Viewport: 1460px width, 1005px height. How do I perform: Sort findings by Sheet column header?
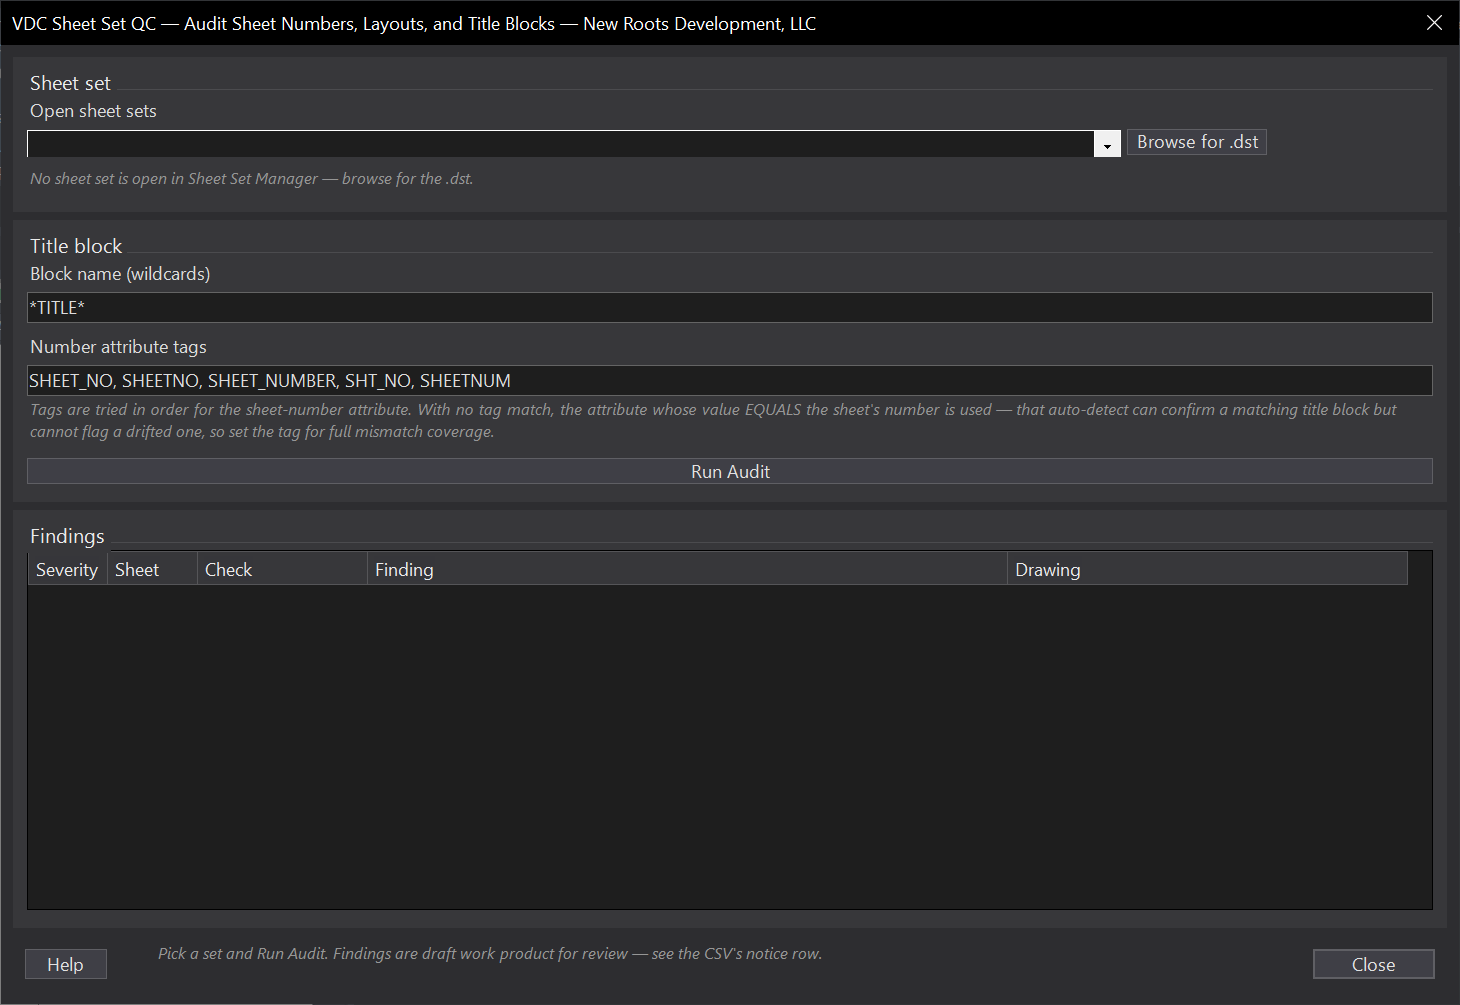152,569
